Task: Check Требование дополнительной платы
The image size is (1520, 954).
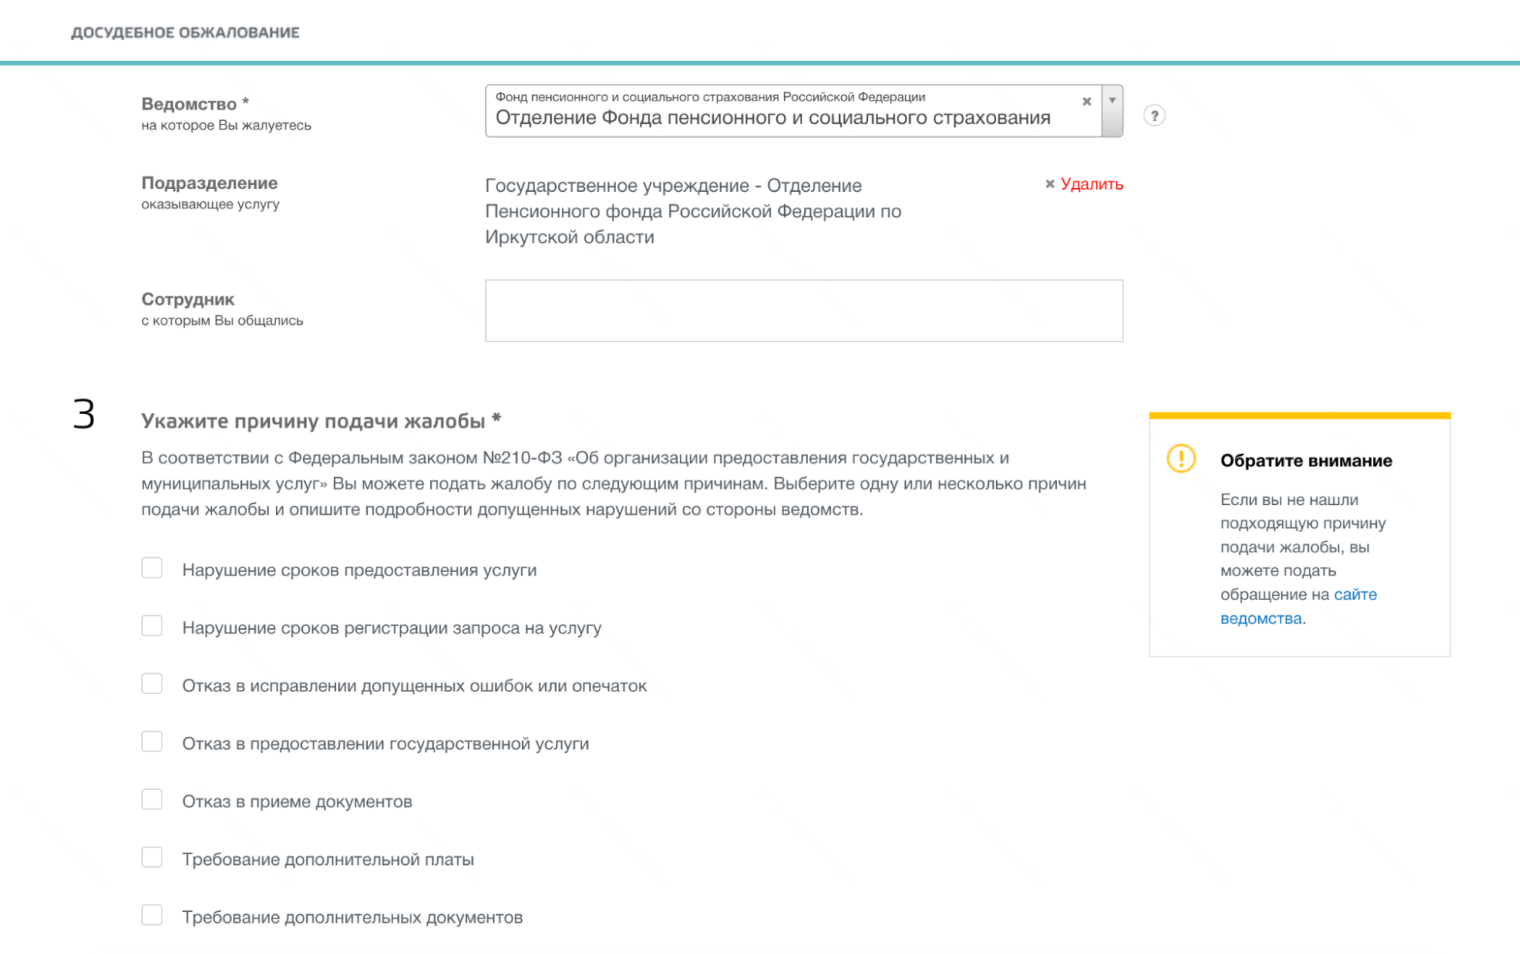Action: point(151,857)
